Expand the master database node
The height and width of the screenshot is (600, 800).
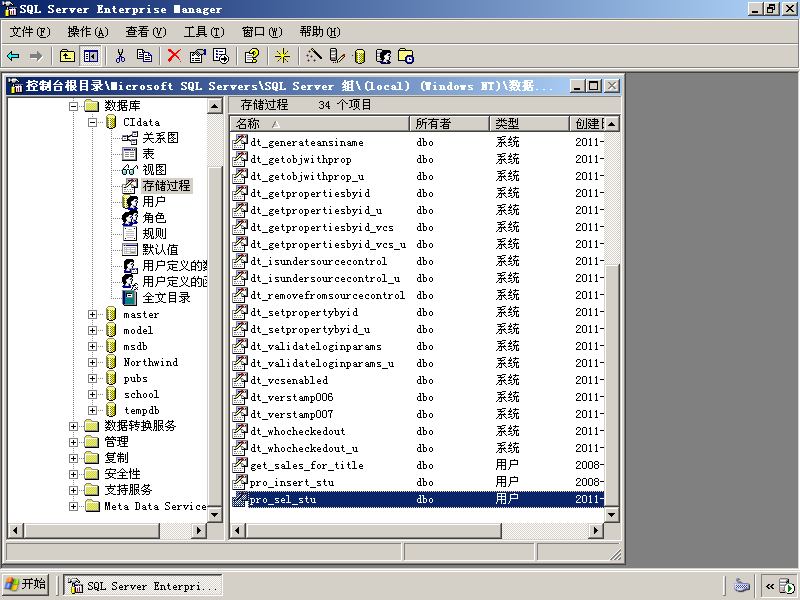(92, 314)
